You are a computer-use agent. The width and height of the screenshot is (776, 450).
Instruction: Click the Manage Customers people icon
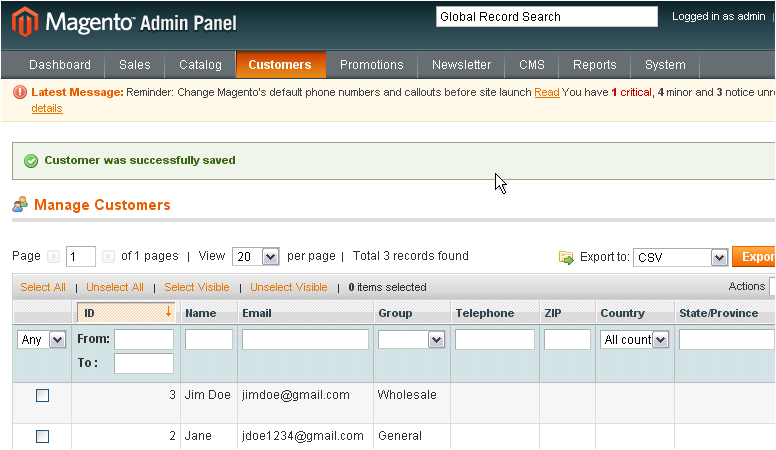20,204
